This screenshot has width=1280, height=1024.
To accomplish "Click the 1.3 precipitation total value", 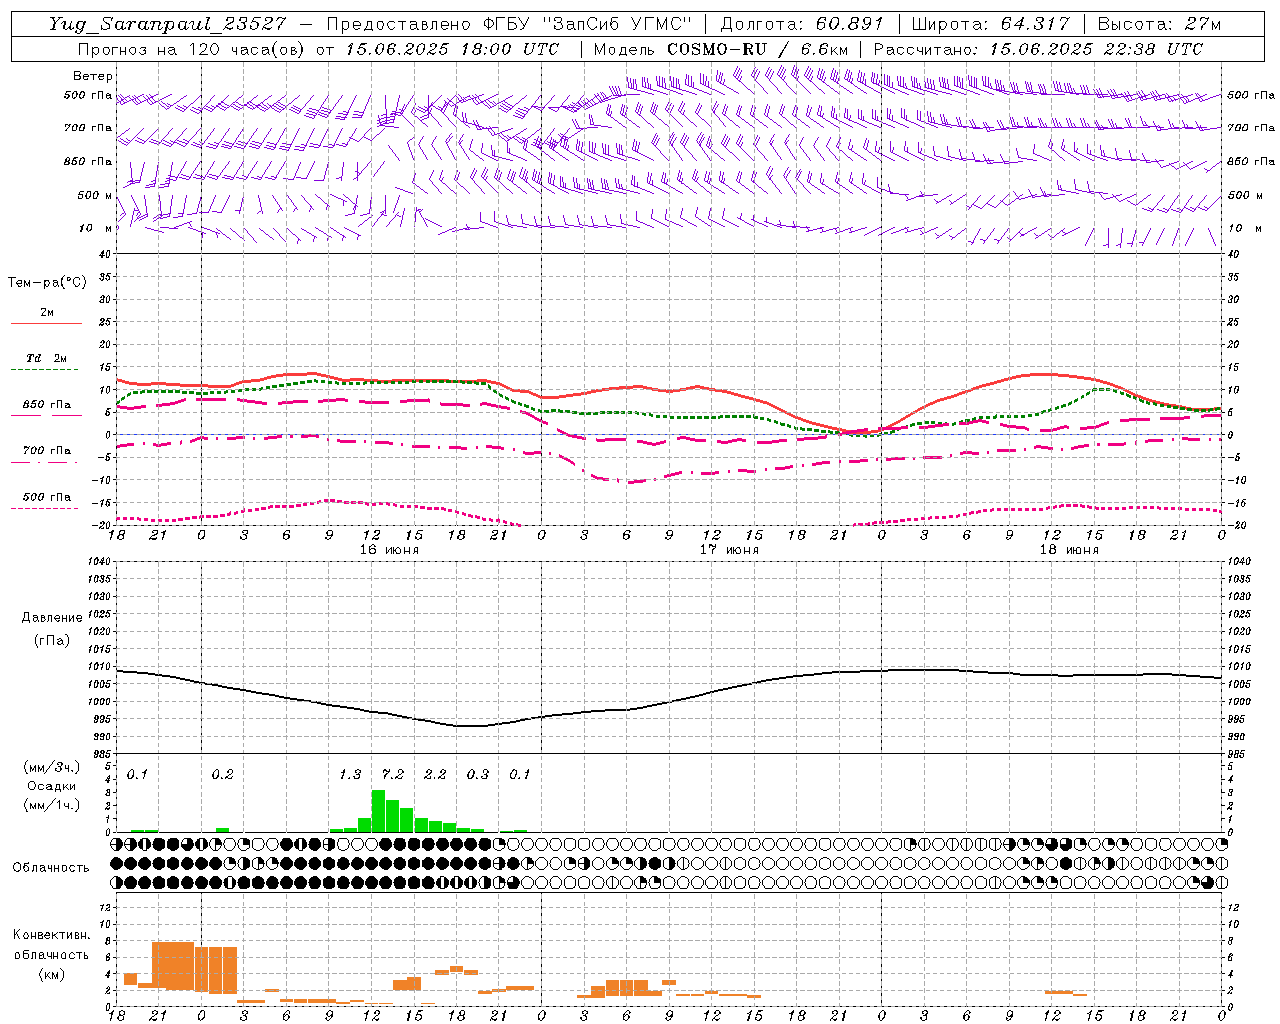I will (350, 774).
